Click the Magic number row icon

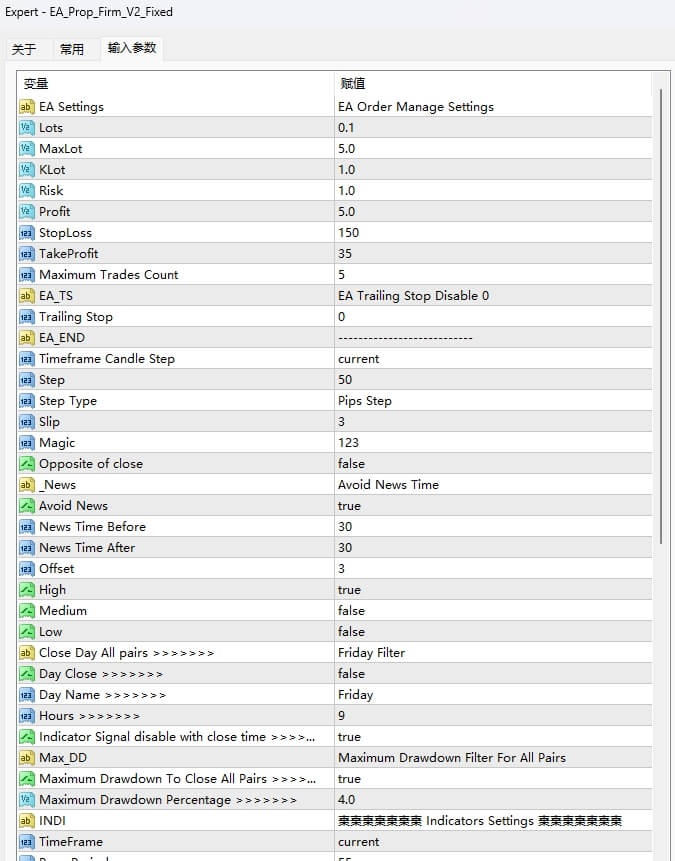(x=27, y=443)
